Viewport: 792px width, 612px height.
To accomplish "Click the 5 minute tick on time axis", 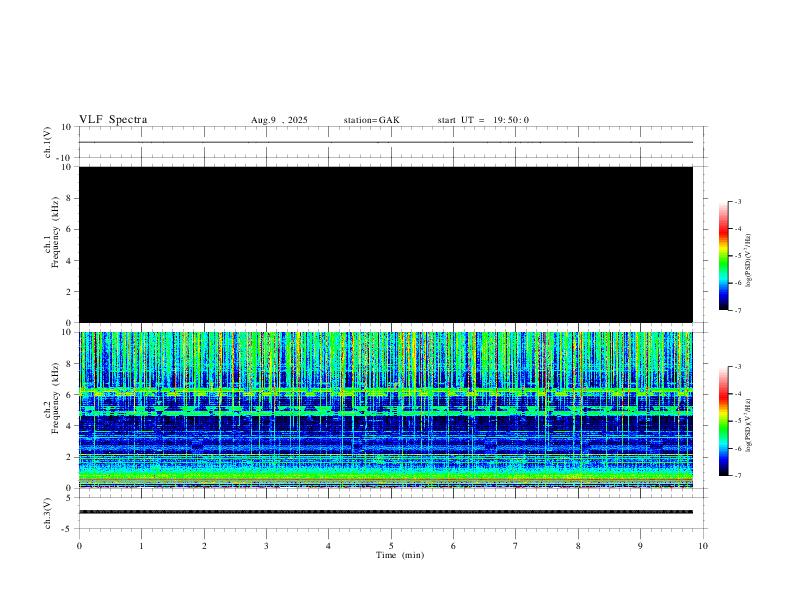I will tap(391, 545).
